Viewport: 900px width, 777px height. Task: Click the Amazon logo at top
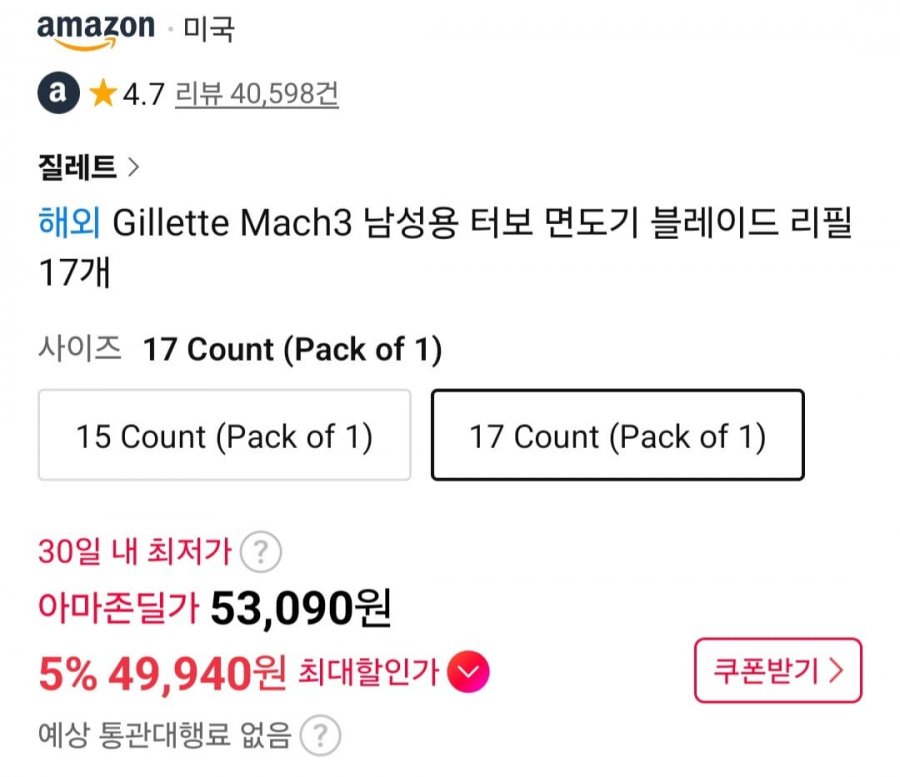point(96,30)
